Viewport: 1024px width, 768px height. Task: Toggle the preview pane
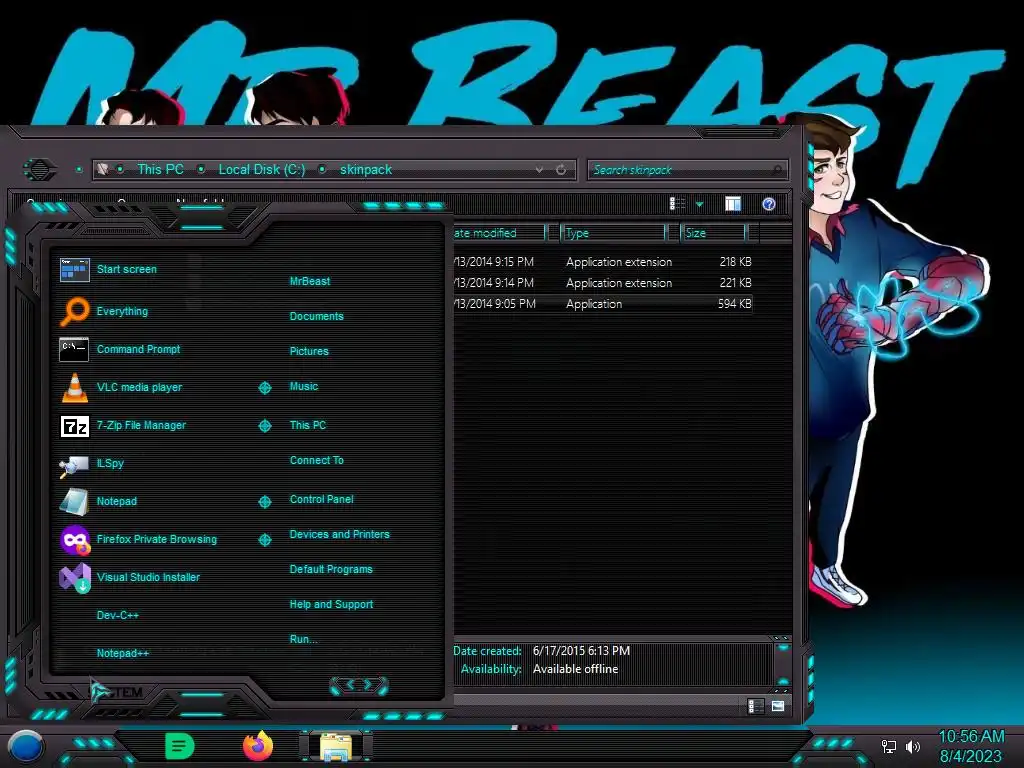[733, 204]
